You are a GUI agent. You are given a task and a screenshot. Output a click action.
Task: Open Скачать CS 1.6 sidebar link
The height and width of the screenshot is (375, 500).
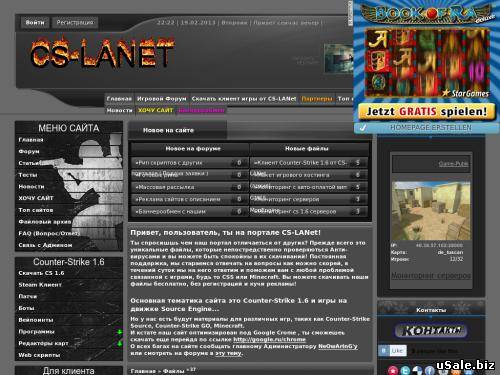click(x=41, y=273)
